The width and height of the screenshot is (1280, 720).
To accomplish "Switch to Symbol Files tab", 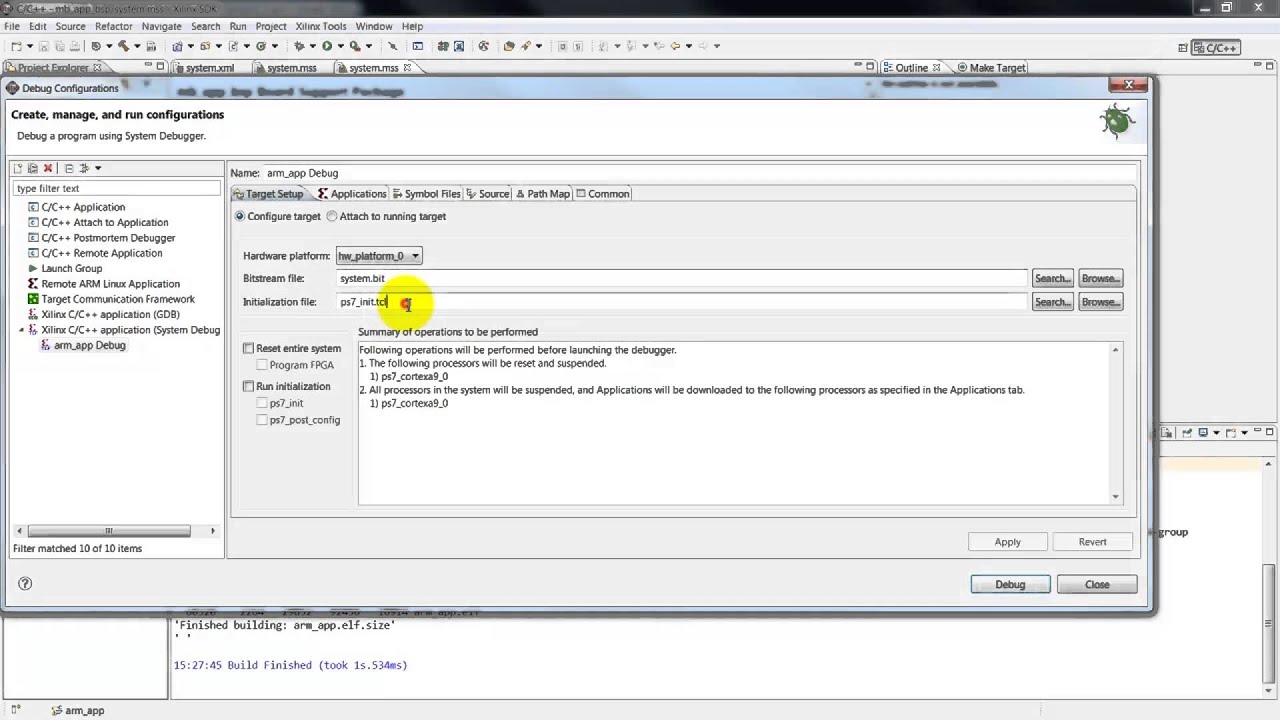I will pyautogui.click(x=426, y=194).
